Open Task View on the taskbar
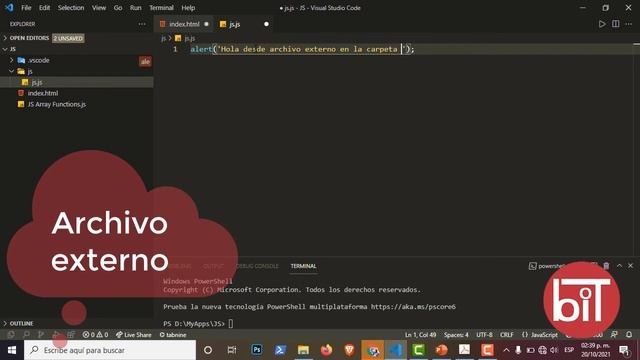The width and height of the screenshot is (640, 360). (232, 350)
